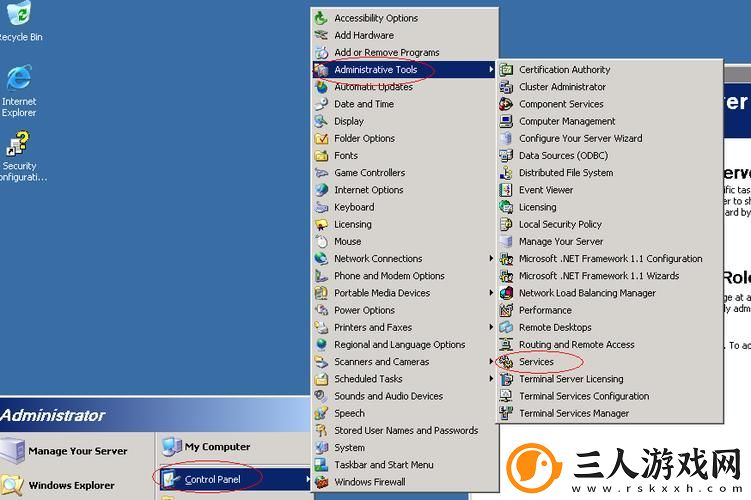Click the Windows Firewall icon
This screenshot has width=751, height=500.
click(x=321, y=482)
